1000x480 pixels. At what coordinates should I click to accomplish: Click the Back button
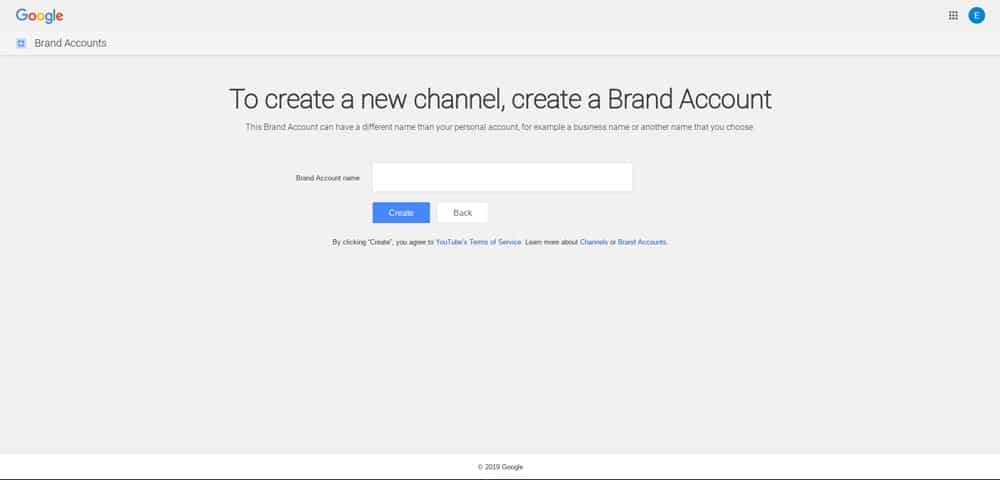tap(462, 213)
